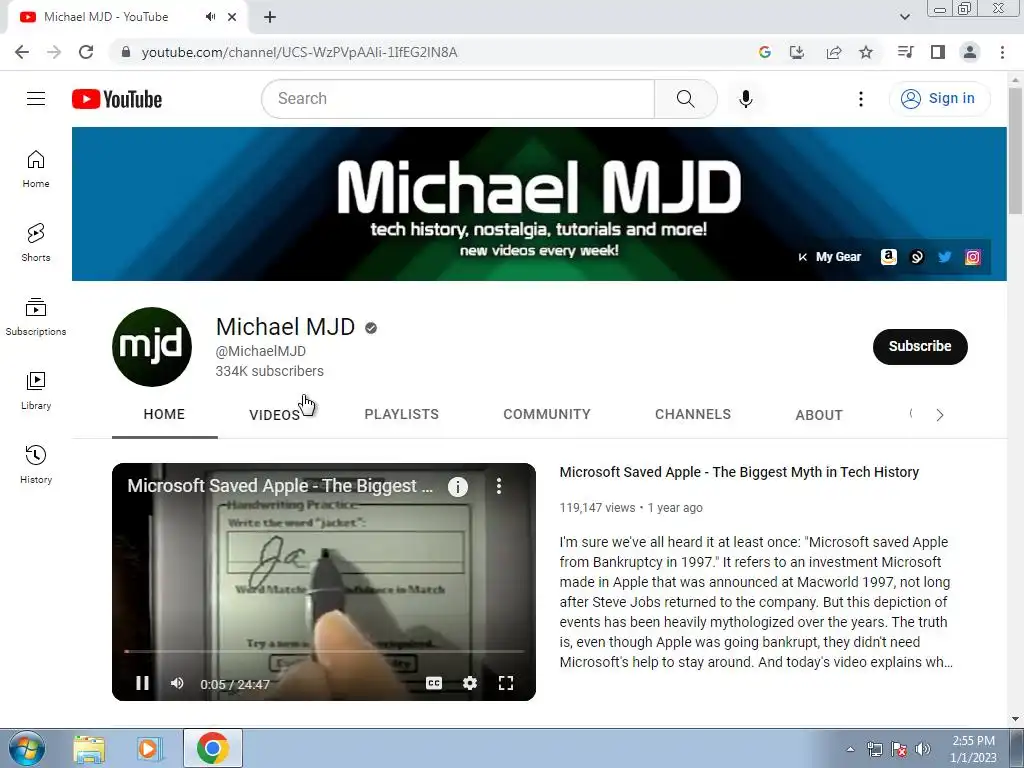Screen dimensions: 1024x768
Task: Switch to the PLAYLISTS tab
Action: click(402, 414)
